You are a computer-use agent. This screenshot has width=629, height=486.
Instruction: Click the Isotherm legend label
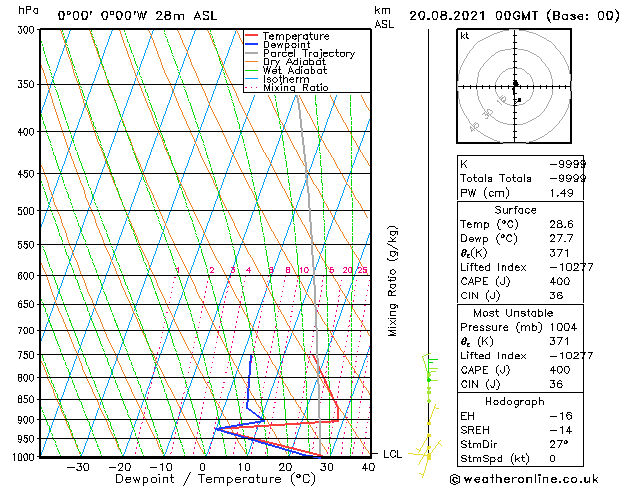coord(286,79)
